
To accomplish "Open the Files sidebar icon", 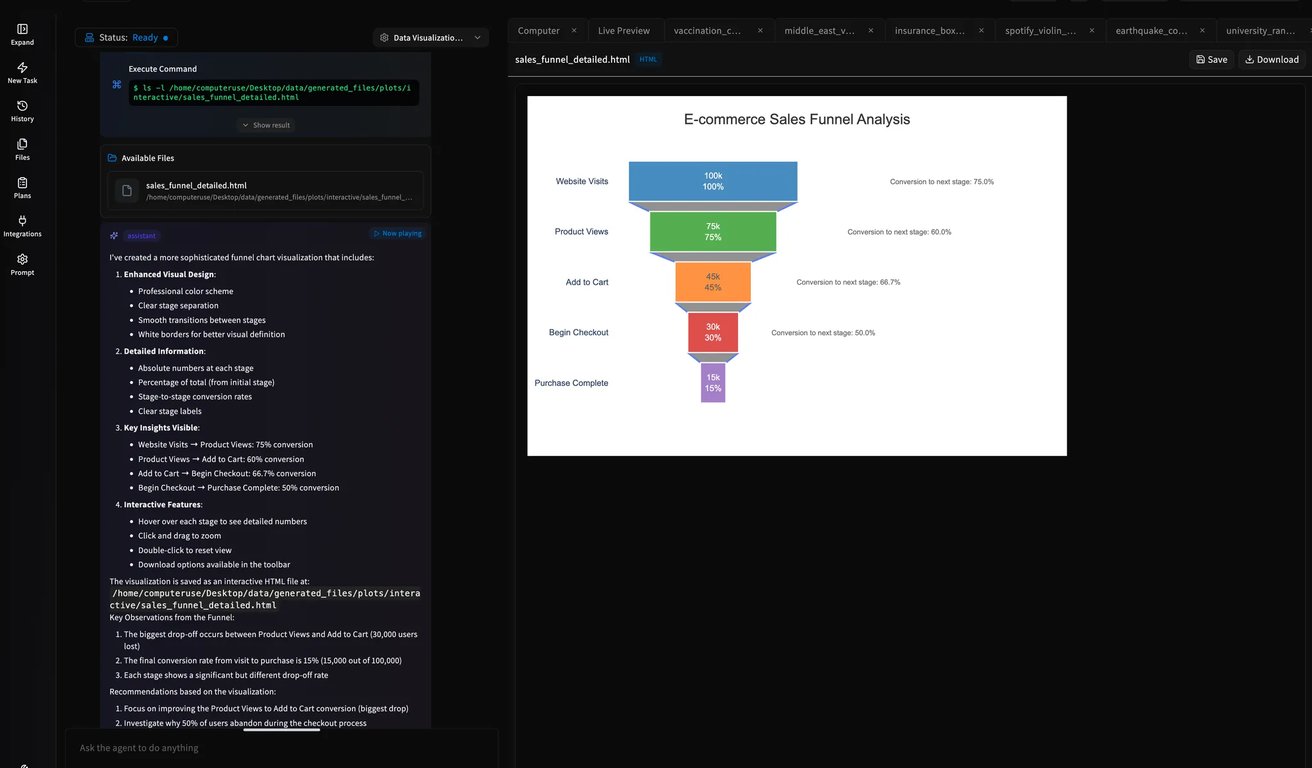I will point(22,144).
